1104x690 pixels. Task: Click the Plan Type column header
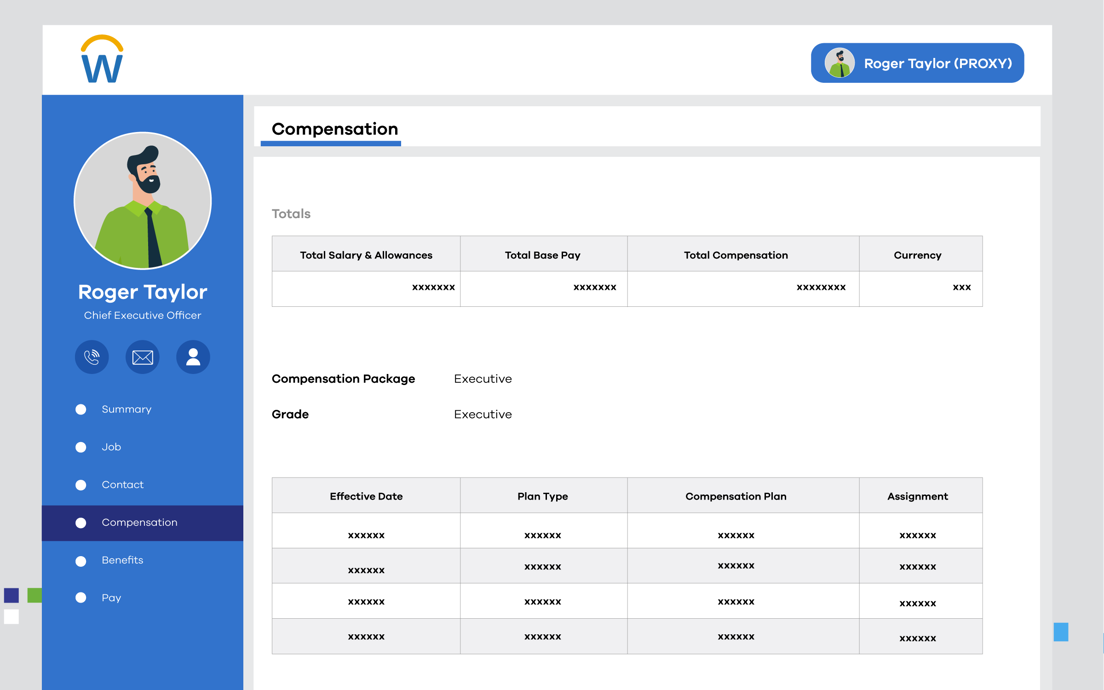[543, 496]
